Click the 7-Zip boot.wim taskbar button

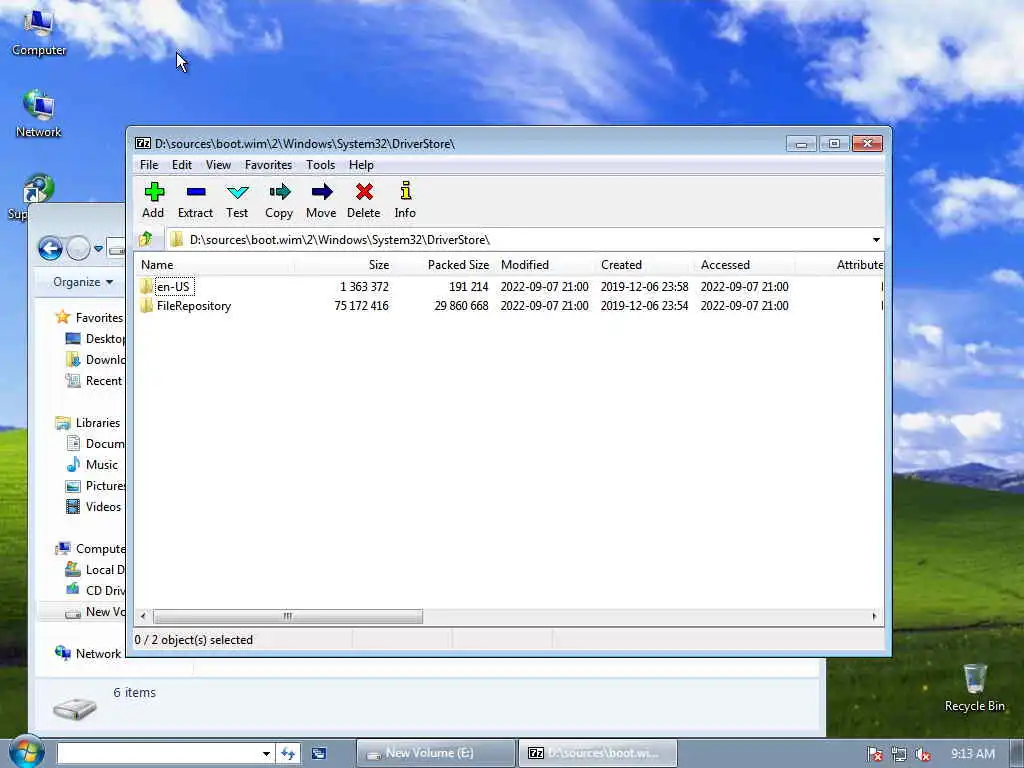[598, 754]
